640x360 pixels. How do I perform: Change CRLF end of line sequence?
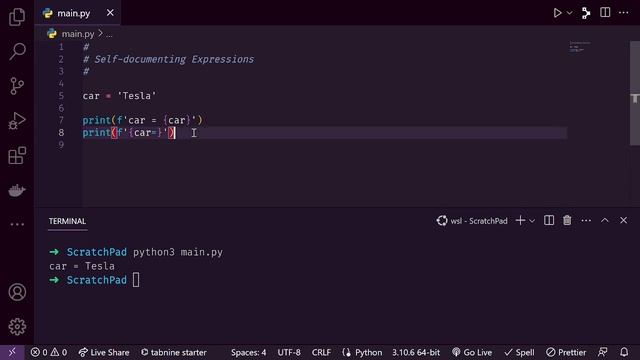pyautogui.click(x=321, y=352)
